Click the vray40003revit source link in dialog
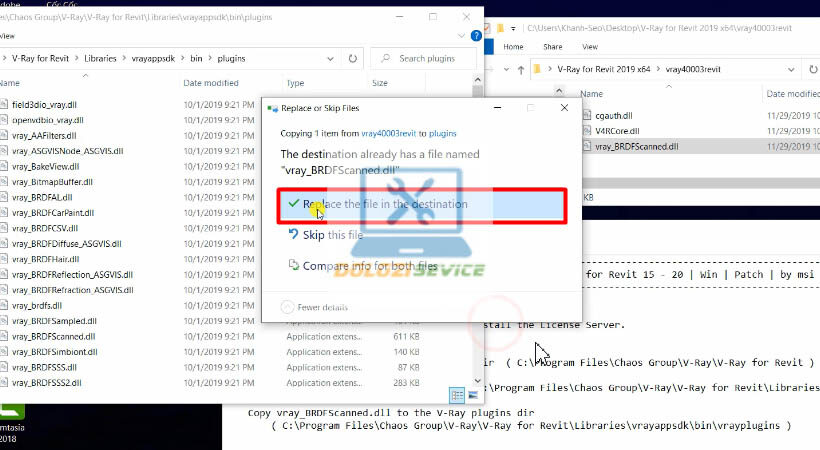Screen dimensions: 820x450 click(388, 132)
